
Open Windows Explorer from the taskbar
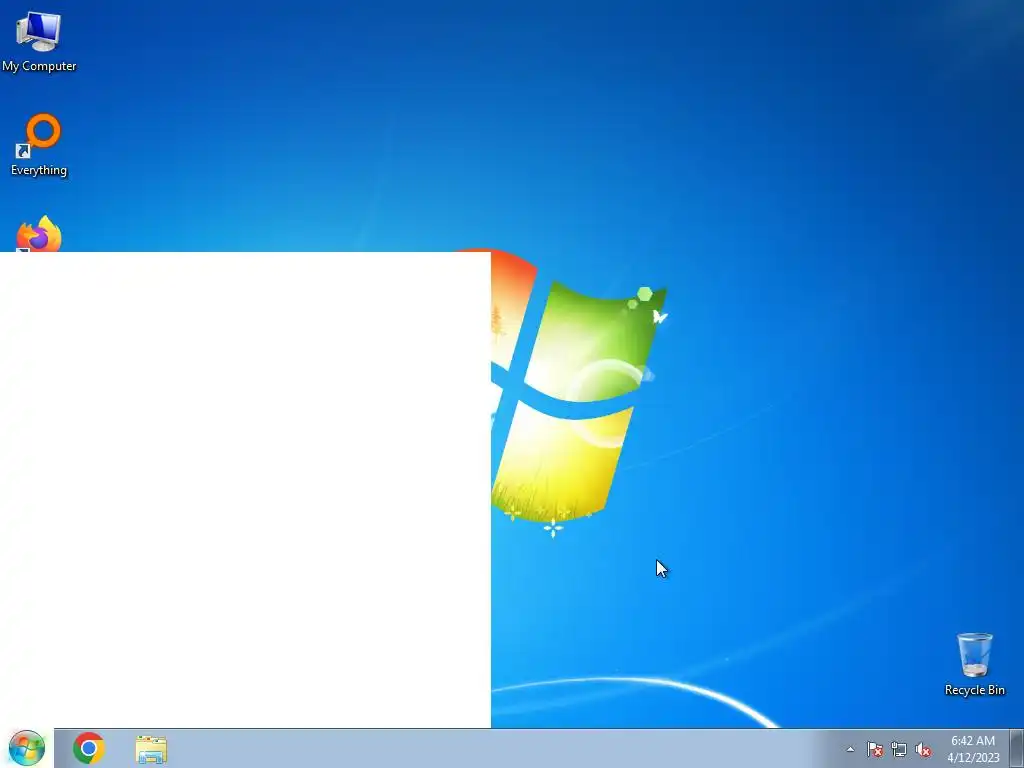pyautogui.click(x=151, y=749)
